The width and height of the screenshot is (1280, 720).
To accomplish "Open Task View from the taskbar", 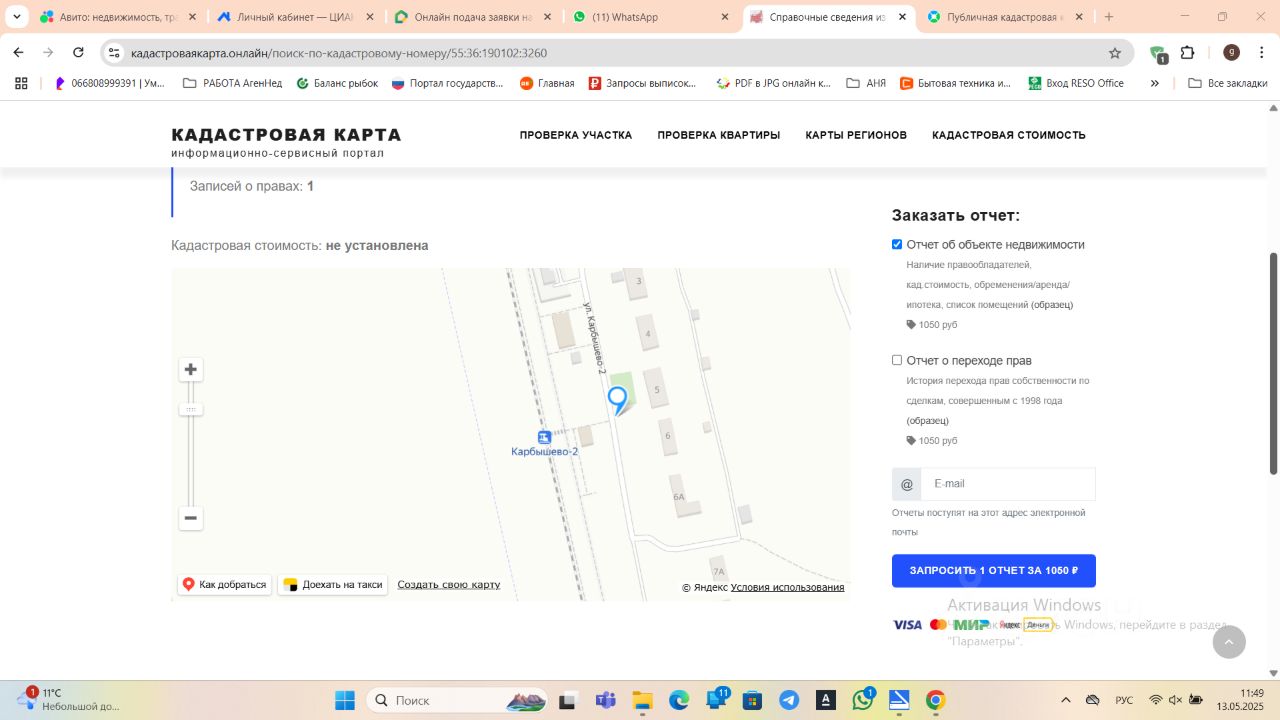I will pos(568,700).
